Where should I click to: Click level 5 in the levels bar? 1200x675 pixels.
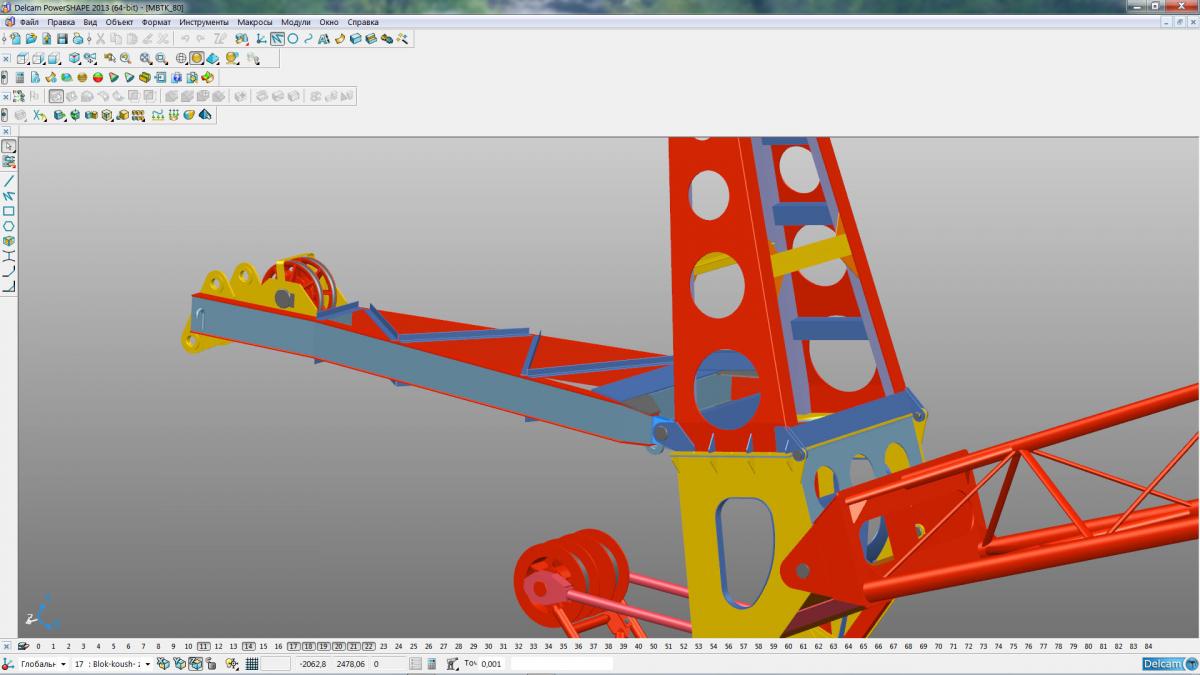pyautogui.click(x=113, y=646)
